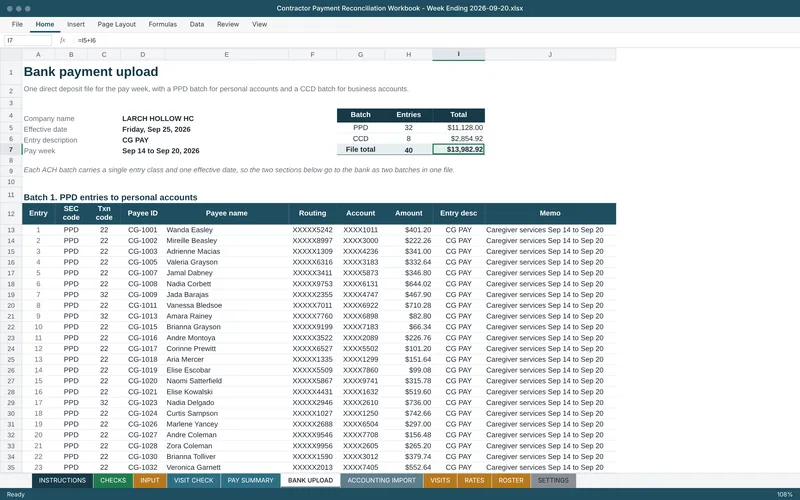
Task: Switch to the Home ribbon tab
Action: pos(44,24)
